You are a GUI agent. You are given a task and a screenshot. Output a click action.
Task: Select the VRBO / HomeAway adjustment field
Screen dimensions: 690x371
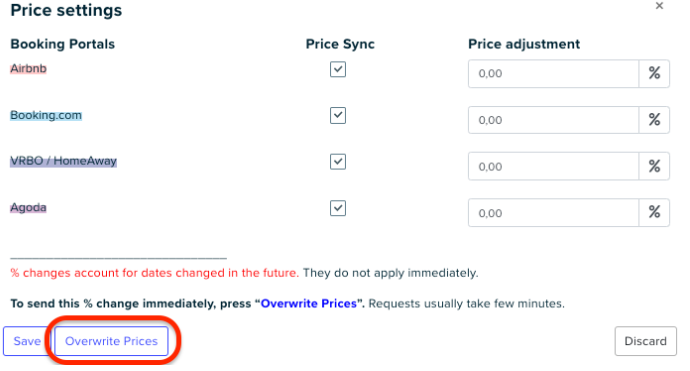(x=553, y=166)
